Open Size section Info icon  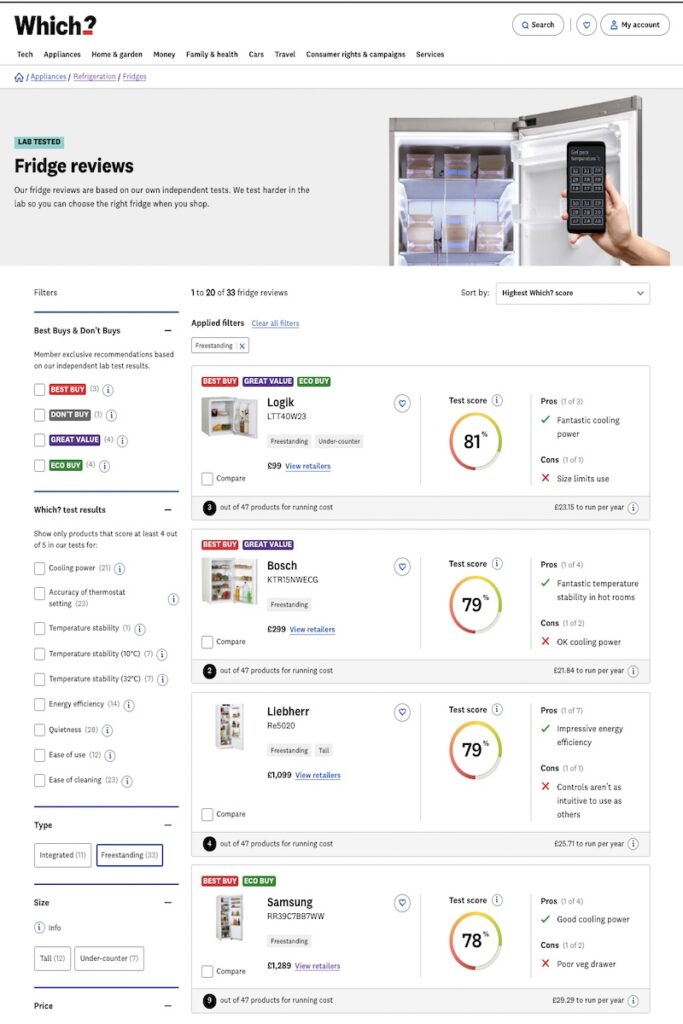click(x=39, y=927)
